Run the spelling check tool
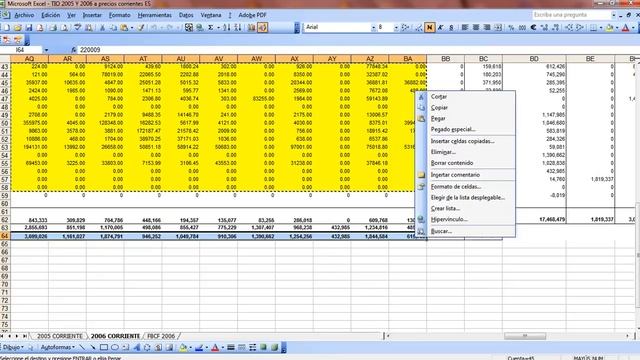Screen dimensions: 640x360 click(x=77, y=27)
